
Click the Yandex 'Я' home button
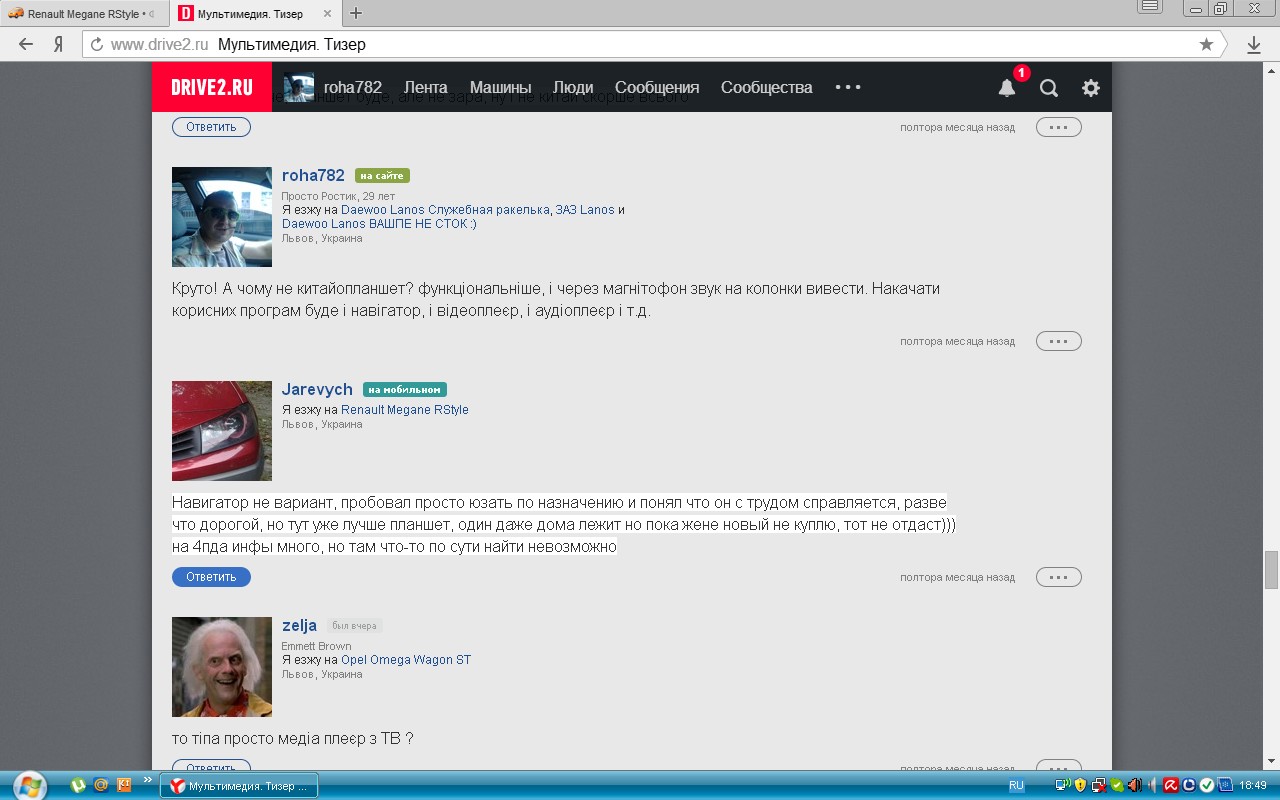[x=59, y=44]
